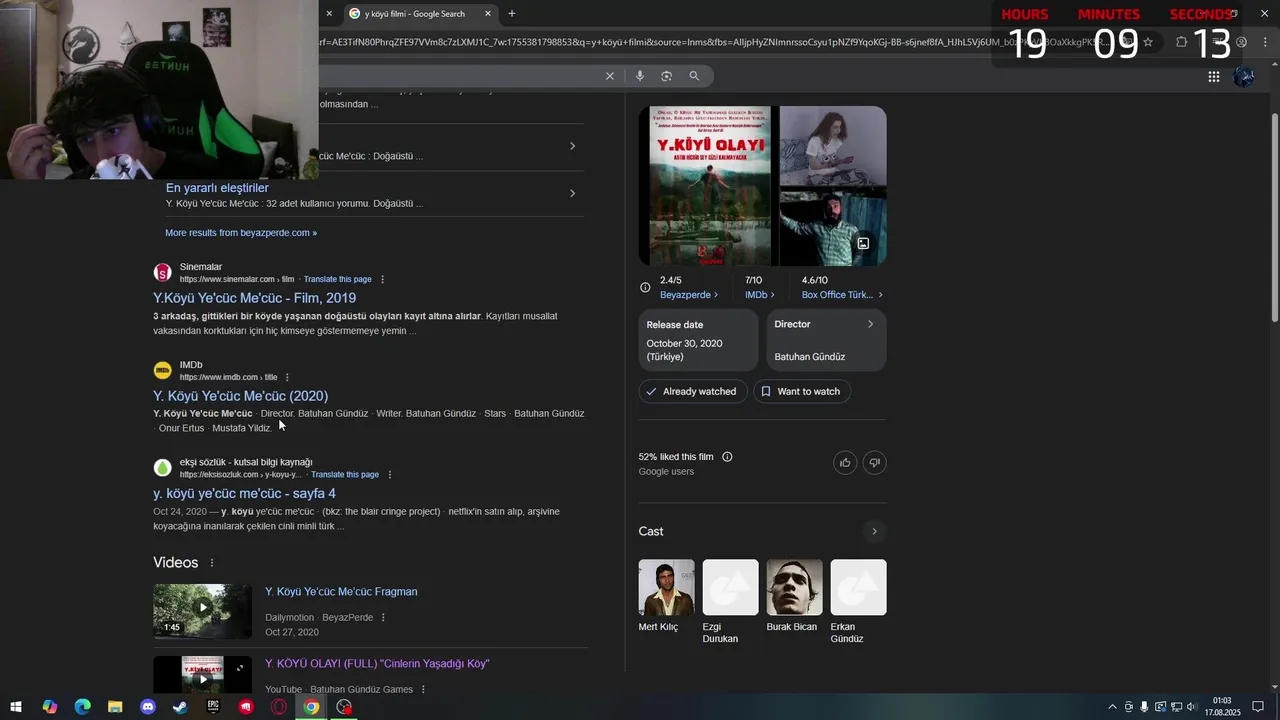This screenshot has height=720, width=1280.
Task: Open info icon next to '52% liked this film'
Action: point(727,457)
